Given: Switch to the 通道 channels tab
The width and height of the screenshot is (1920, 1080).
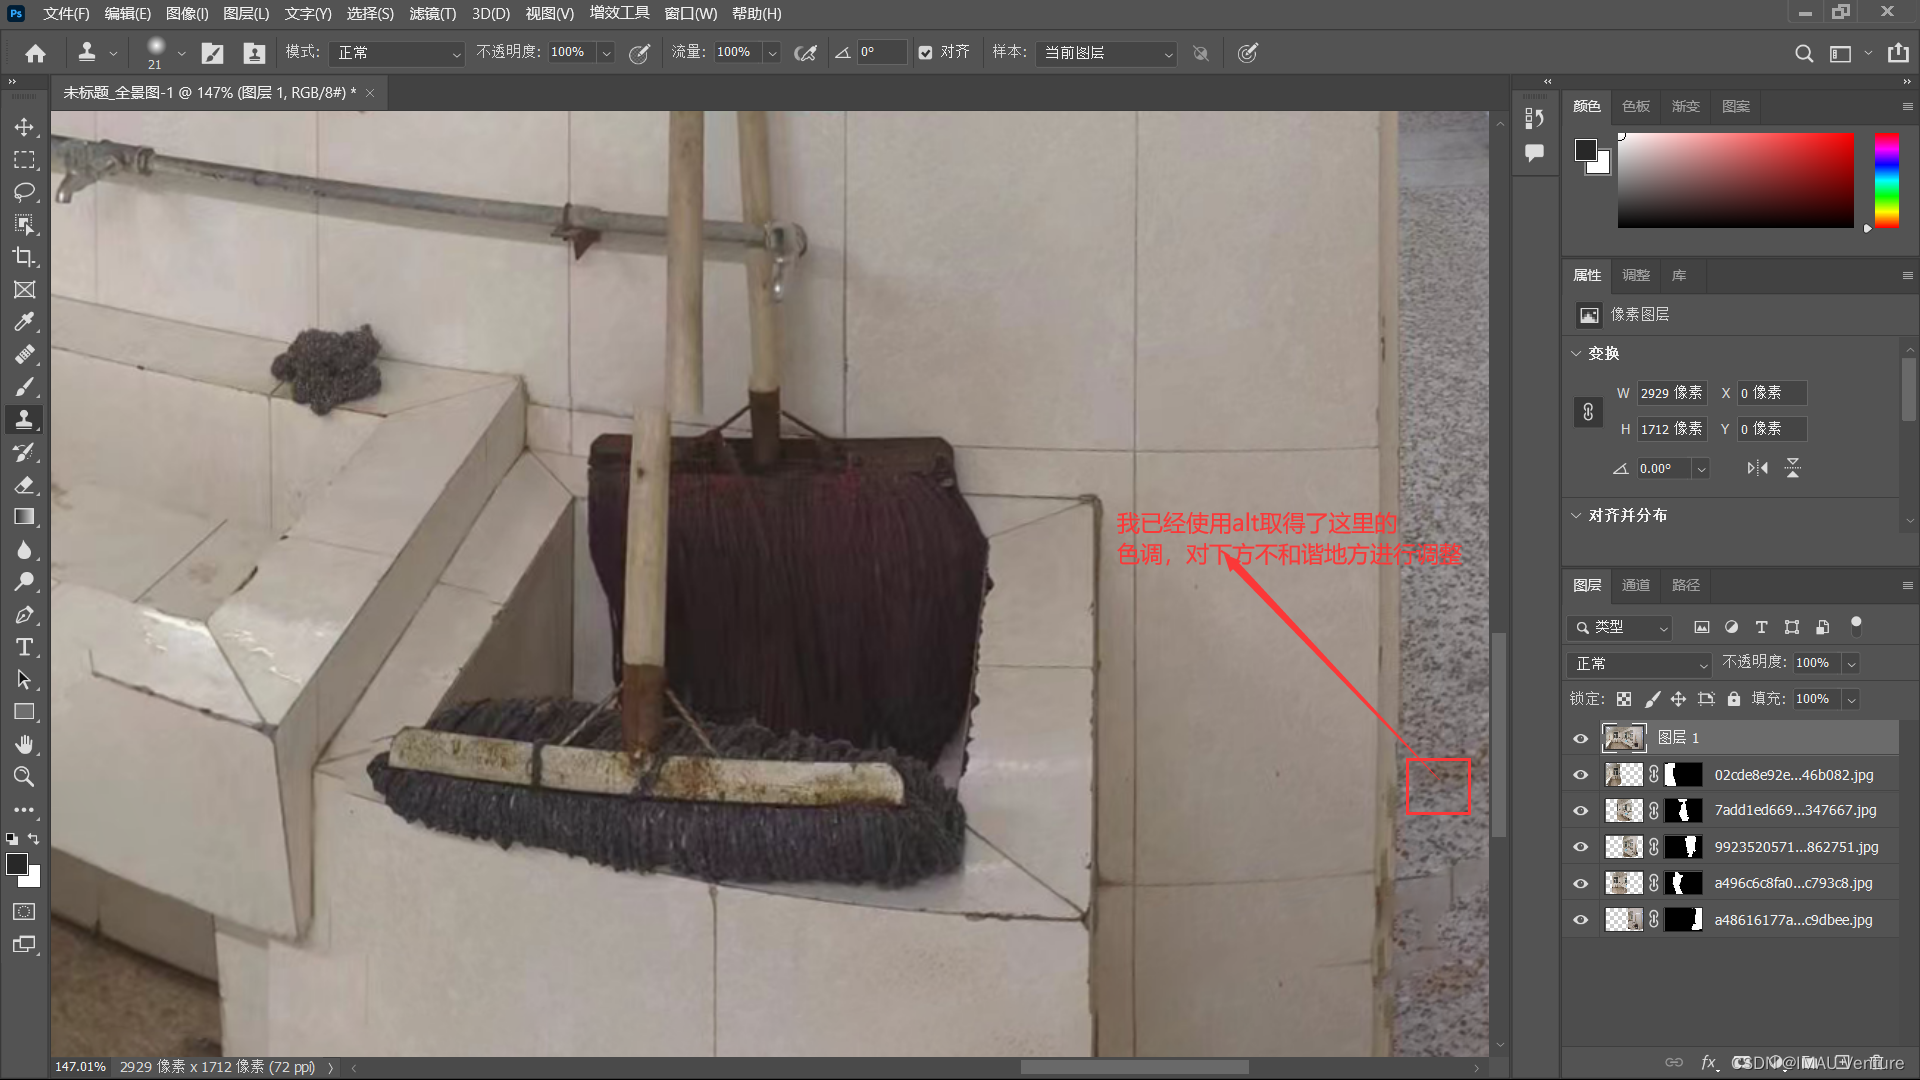Looking at the screenshot, I should tap(1636, 585).
